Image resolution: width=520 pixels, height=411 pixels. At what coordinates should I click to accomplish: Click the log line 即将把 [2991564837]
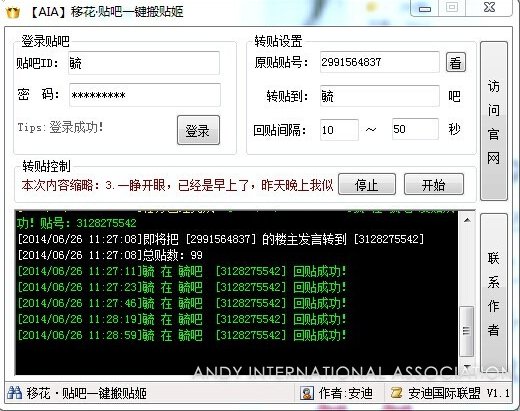point(221,239)
